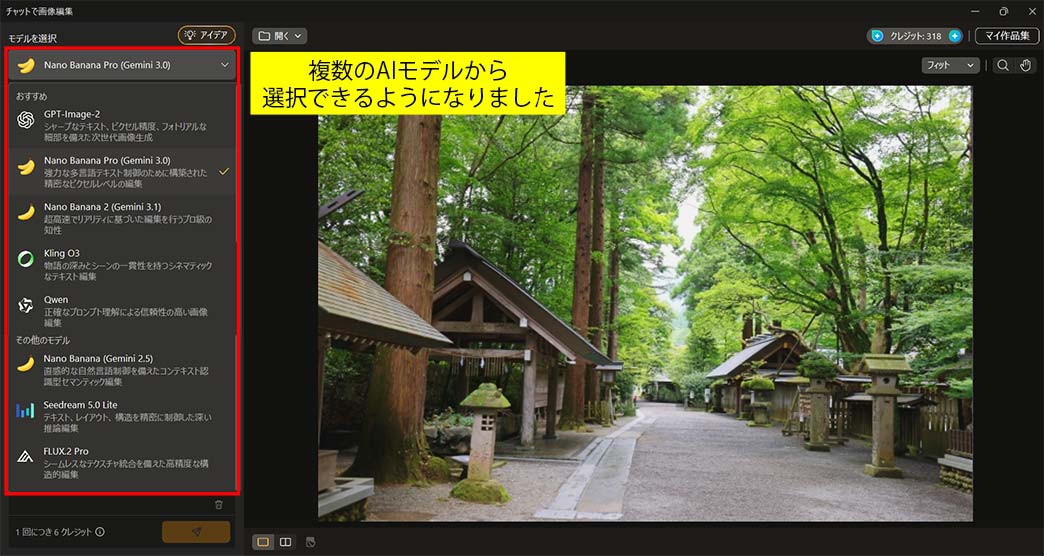Click the send prompt arrow button
Viewport: 1044px width, 556px height.
[196, 532]
